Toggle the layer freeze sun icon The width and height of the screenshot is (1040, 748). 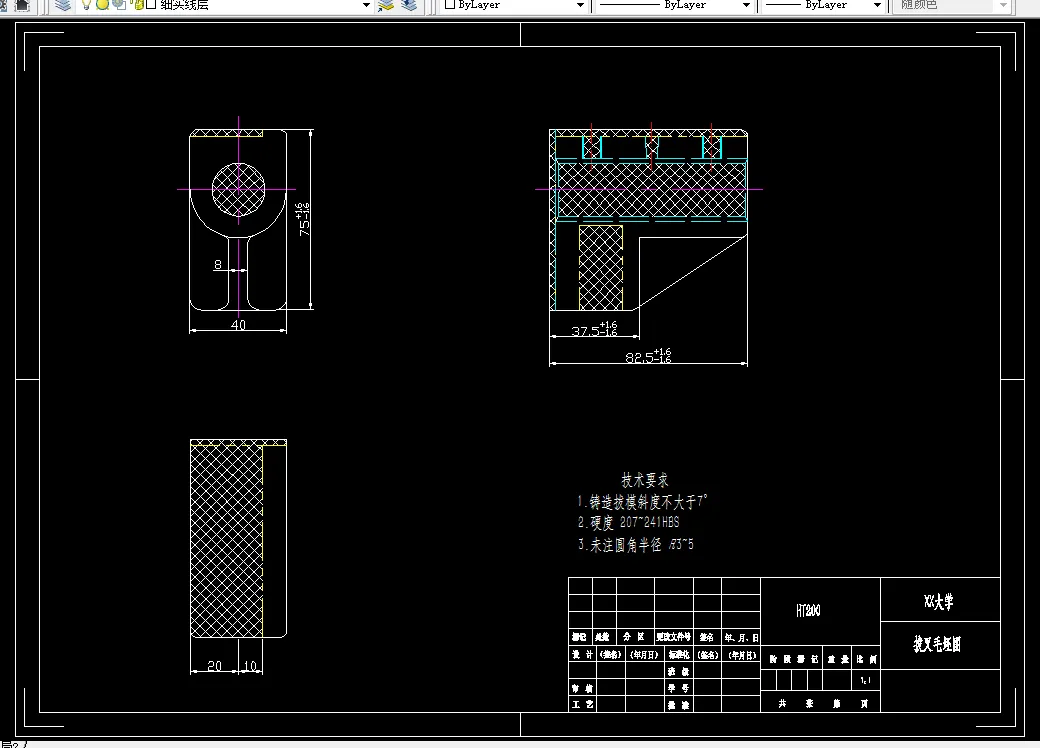pyautogui.click(x=103, y=5)
